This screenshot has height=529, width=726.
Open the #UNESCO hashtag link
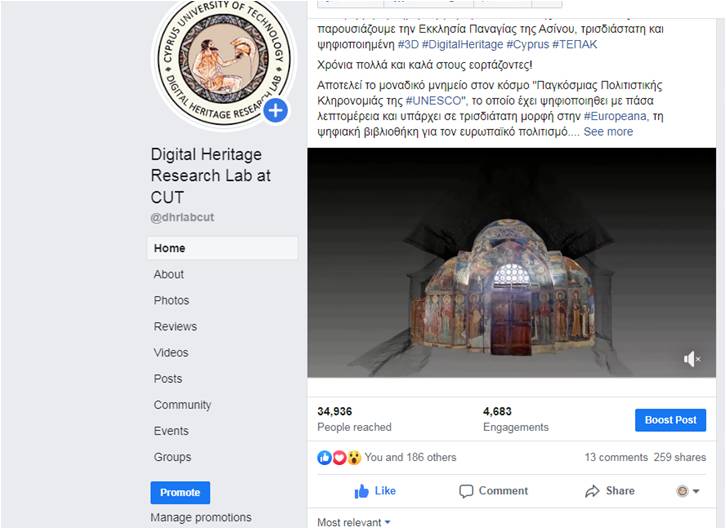433,101
